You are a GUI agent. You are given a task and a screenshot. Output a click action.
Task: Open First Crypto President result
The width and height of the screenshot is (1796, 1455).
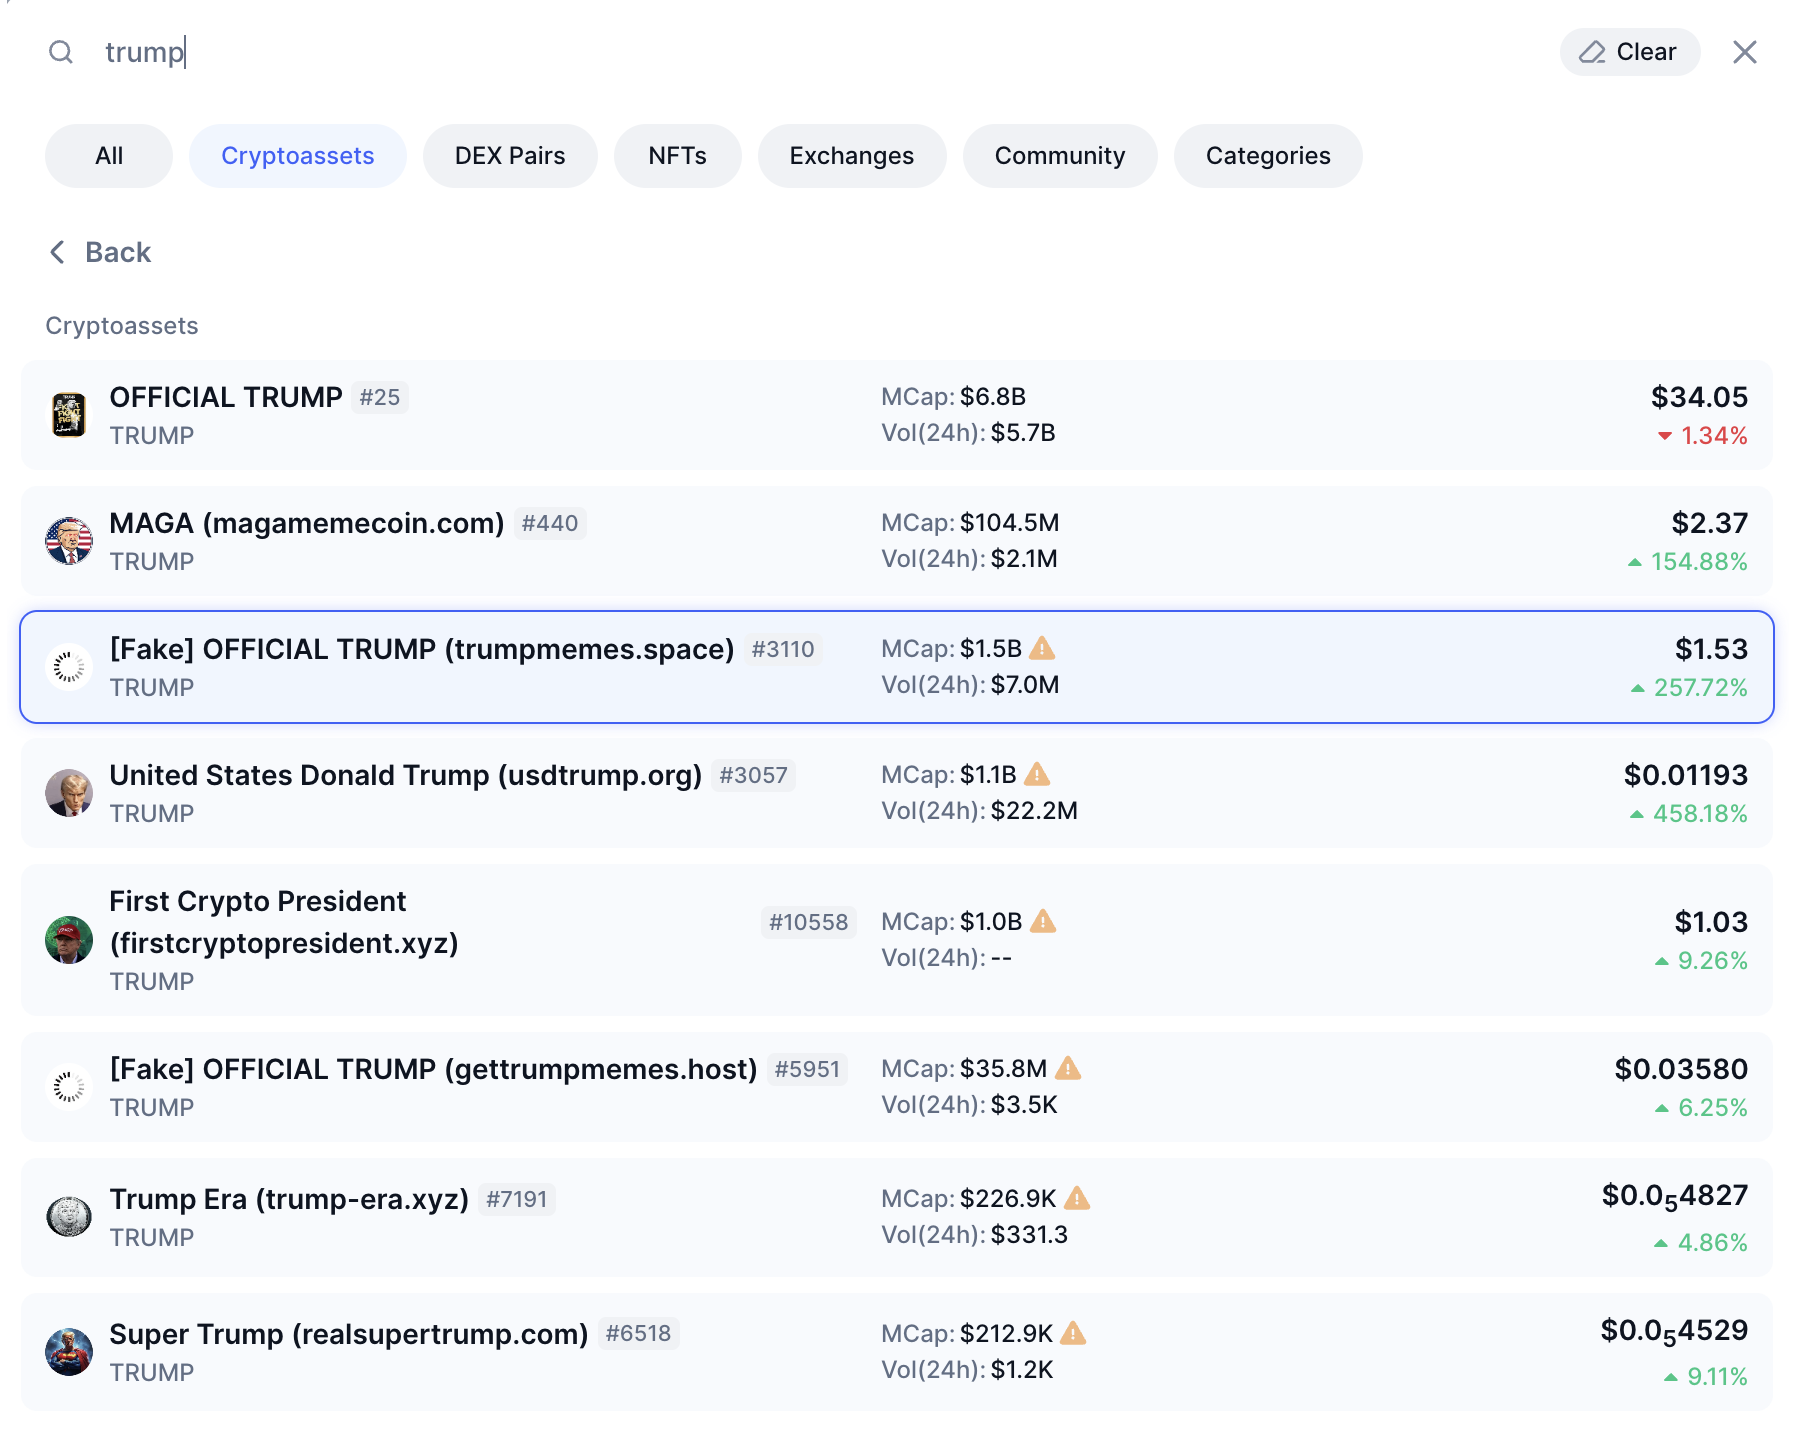tap(897, 940)
